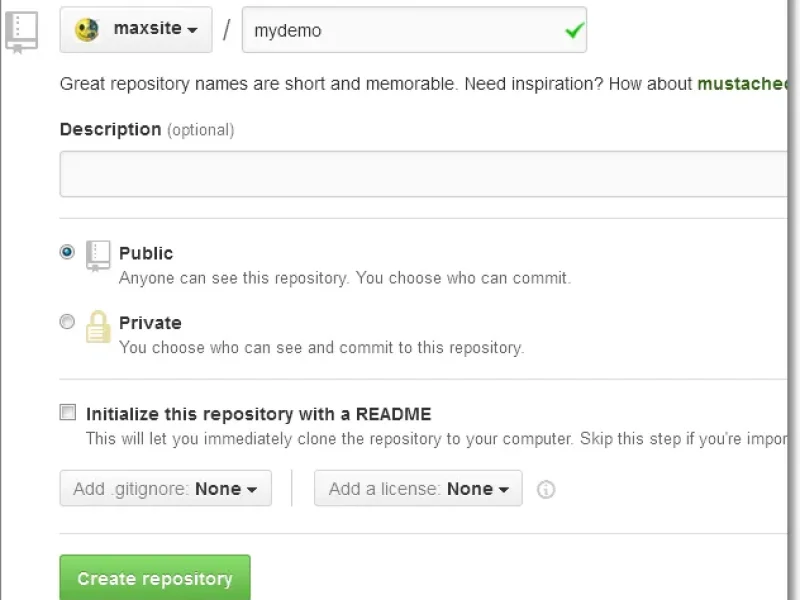The width and height of the screenshot is (800, 600).
Task: Click the green checkmark in the name field
Action: click(573, 30)
